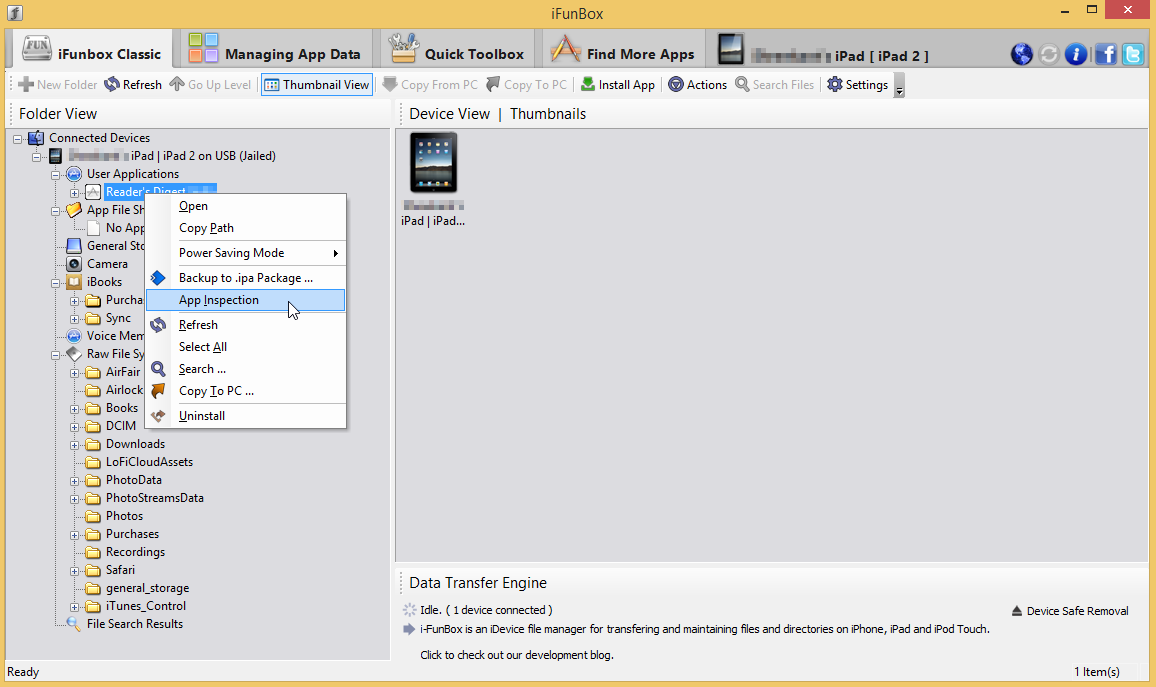The image size is (1156, 687).
Task: Choose Open in context menu
Action: click(x=246, y=206)
